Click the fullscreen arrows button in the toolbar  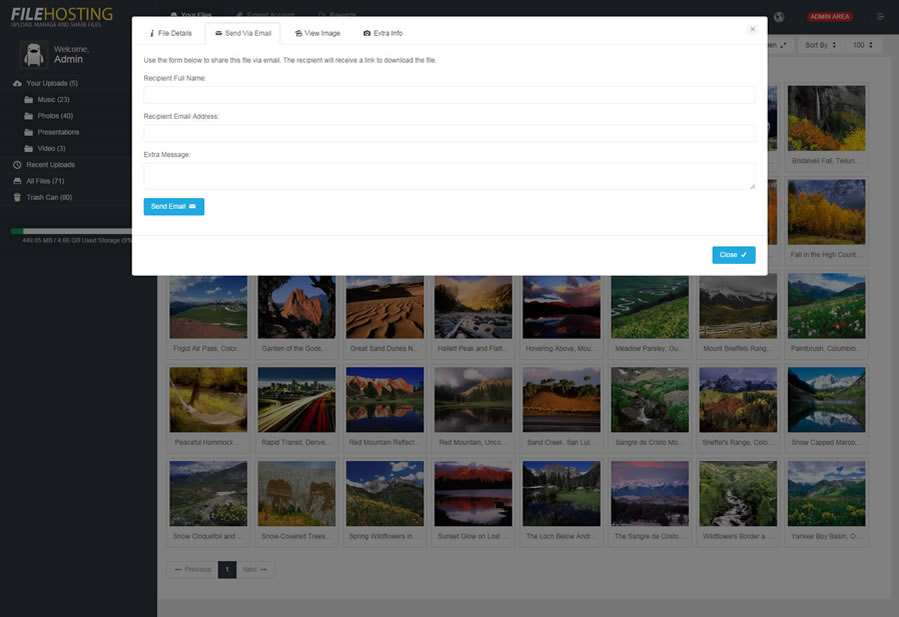(781, 45)
